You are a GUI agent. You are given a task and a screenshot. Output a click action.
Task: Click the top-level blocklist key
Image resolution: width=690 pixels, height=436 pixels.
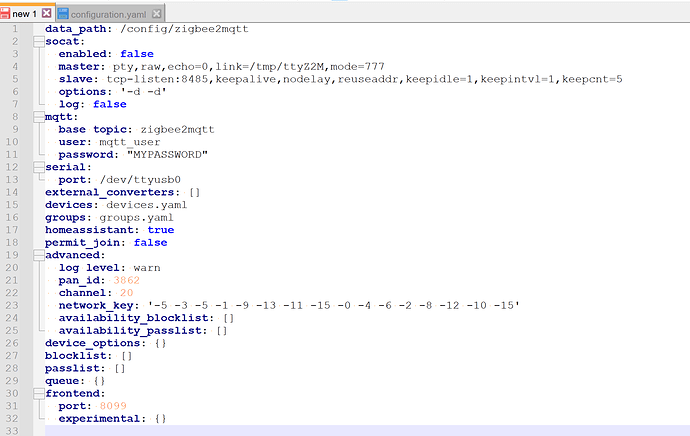tap(78, 355)
